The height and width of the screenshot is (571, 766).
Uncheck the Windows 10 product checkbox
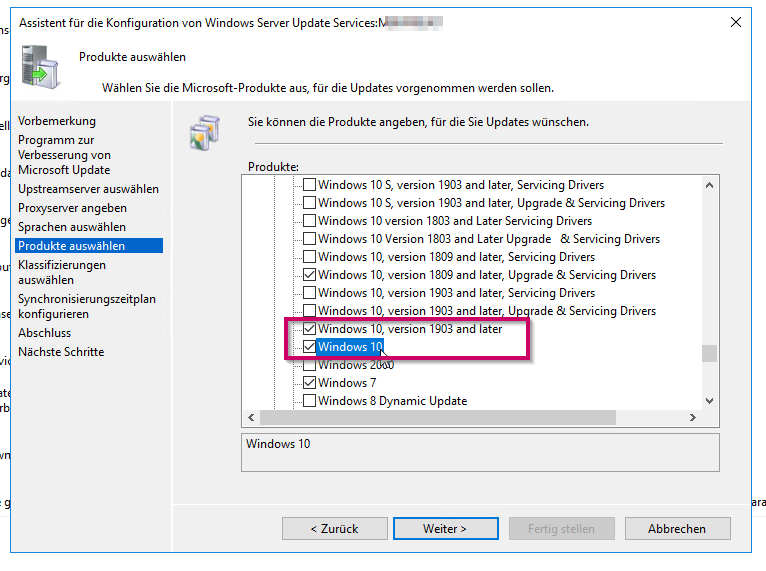[x=309, y=347]
